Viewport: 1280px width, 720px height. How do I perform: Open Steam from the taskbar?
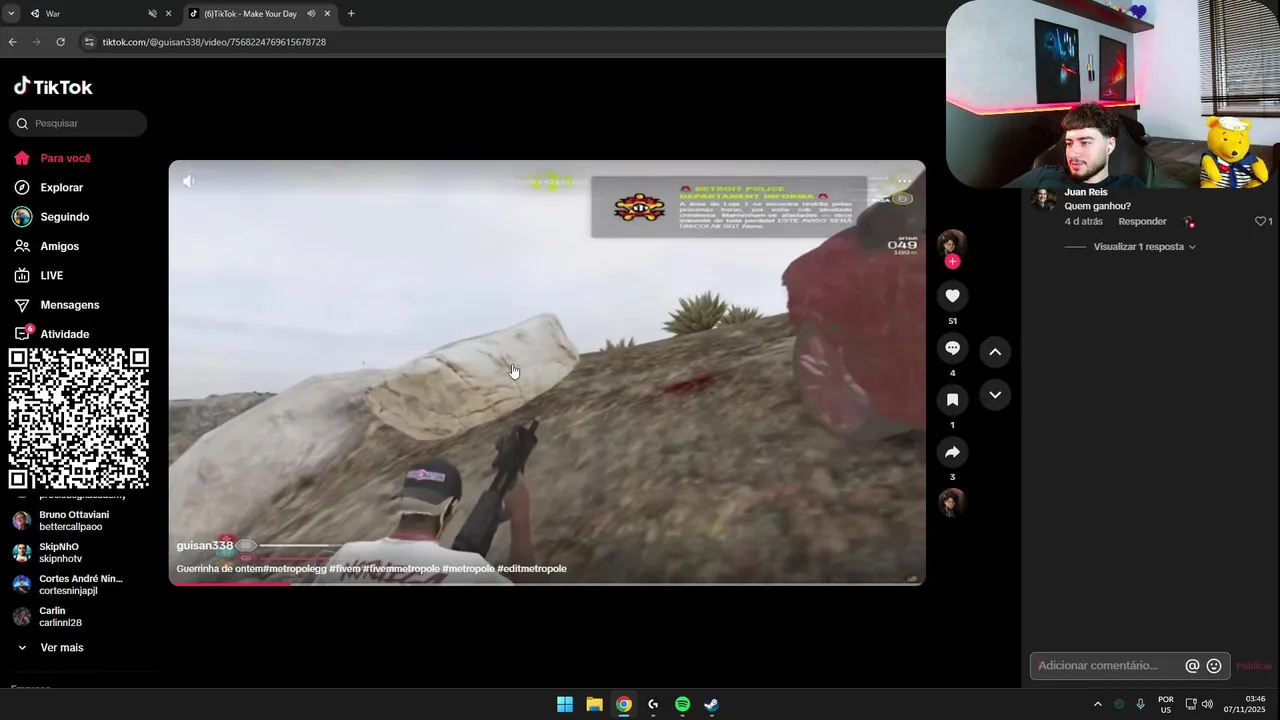(x=711, y=704)
